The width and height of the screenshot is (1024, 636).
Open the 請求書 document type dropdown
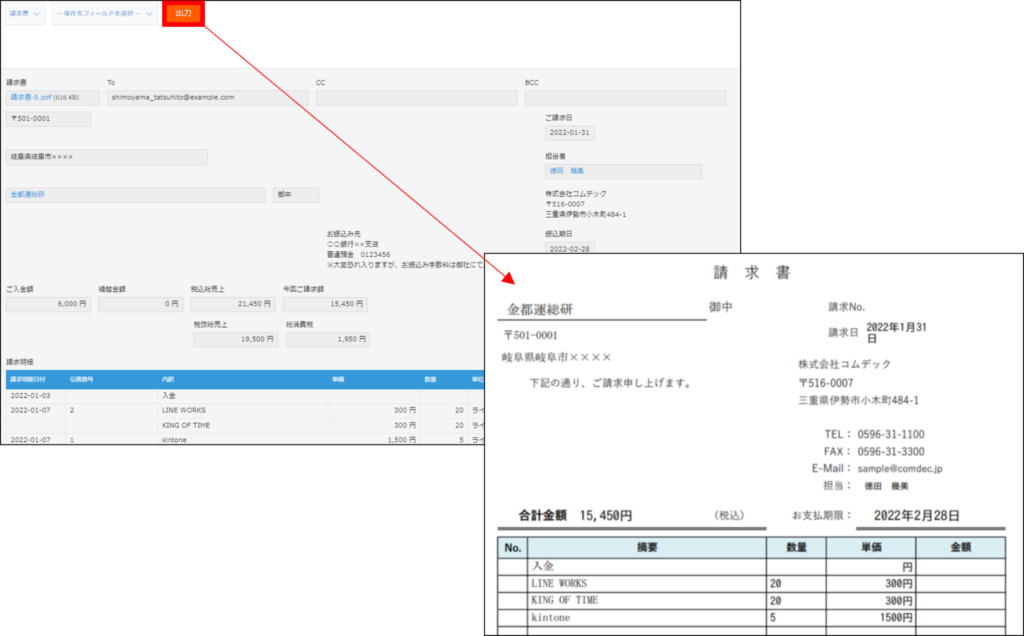[22, 14]
